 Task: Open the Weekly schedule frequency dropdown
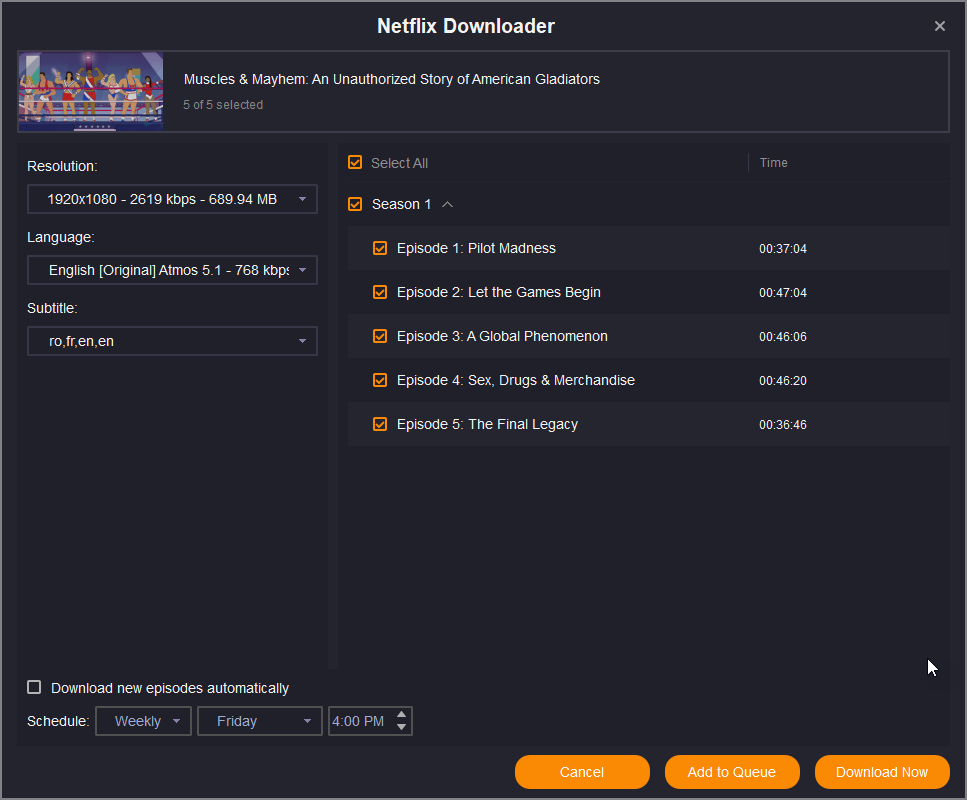click(143, 721)
